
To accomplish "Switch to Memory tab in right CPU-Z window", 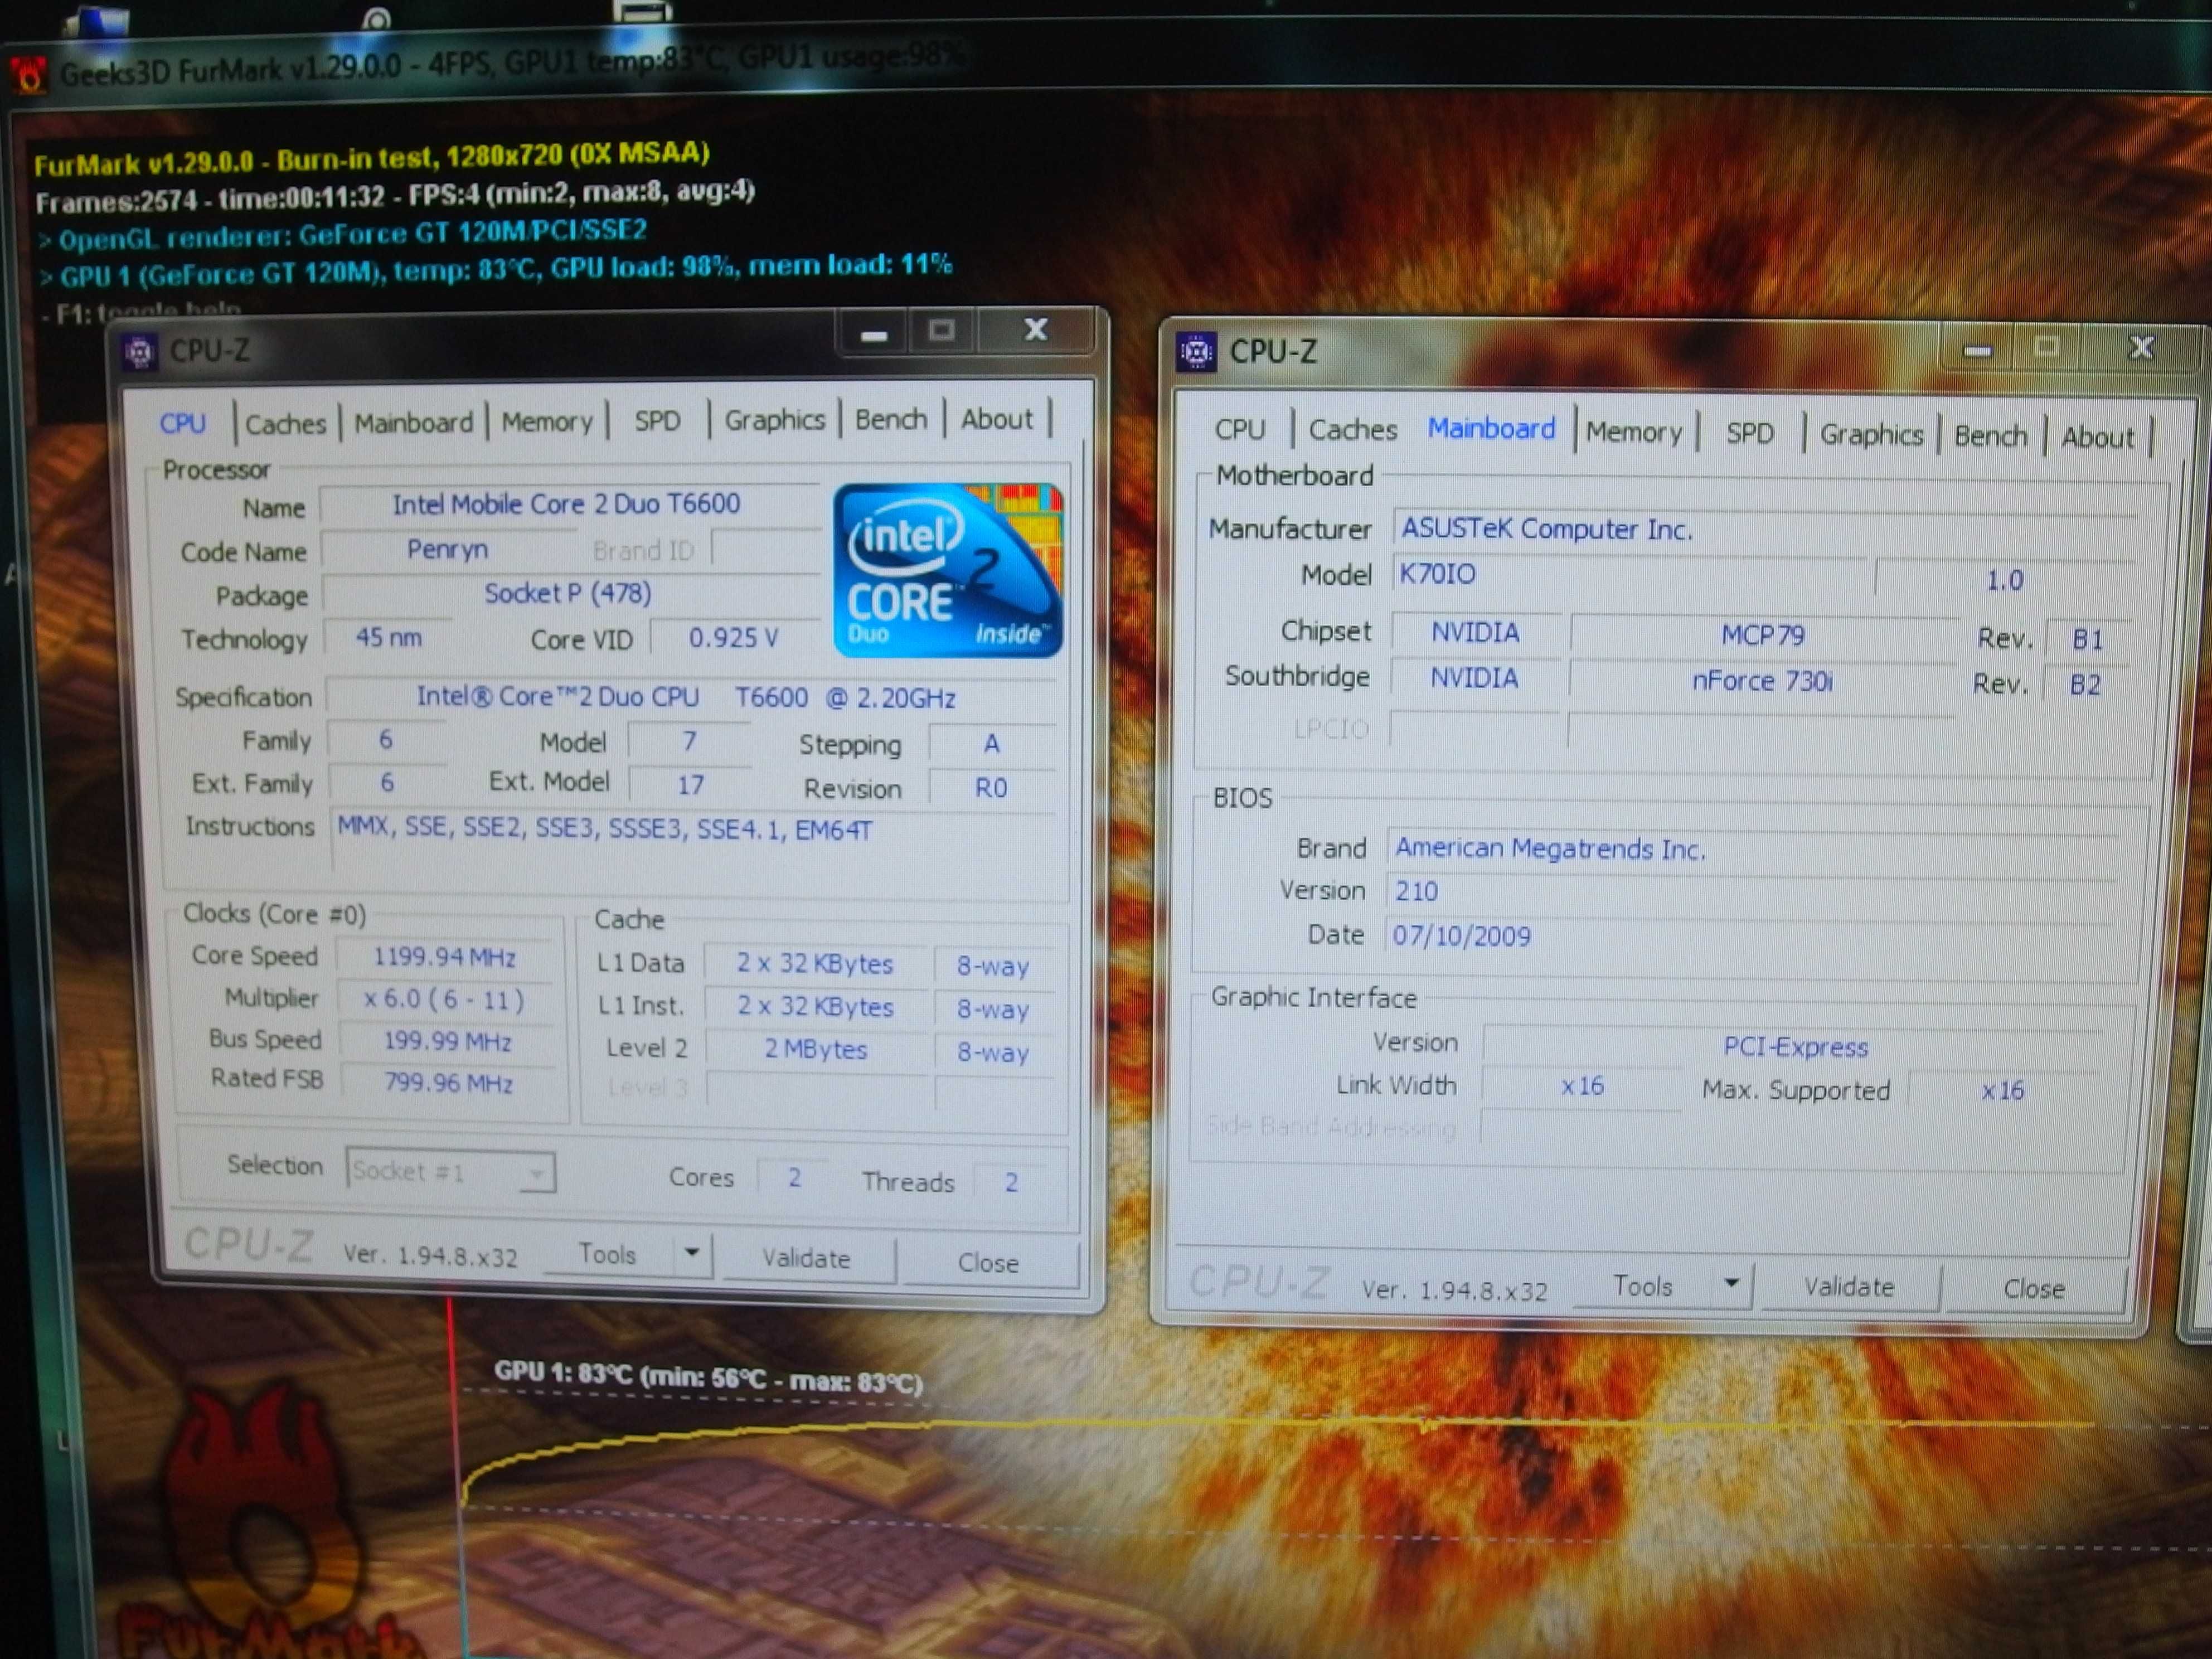I will tap(1634, 432).
